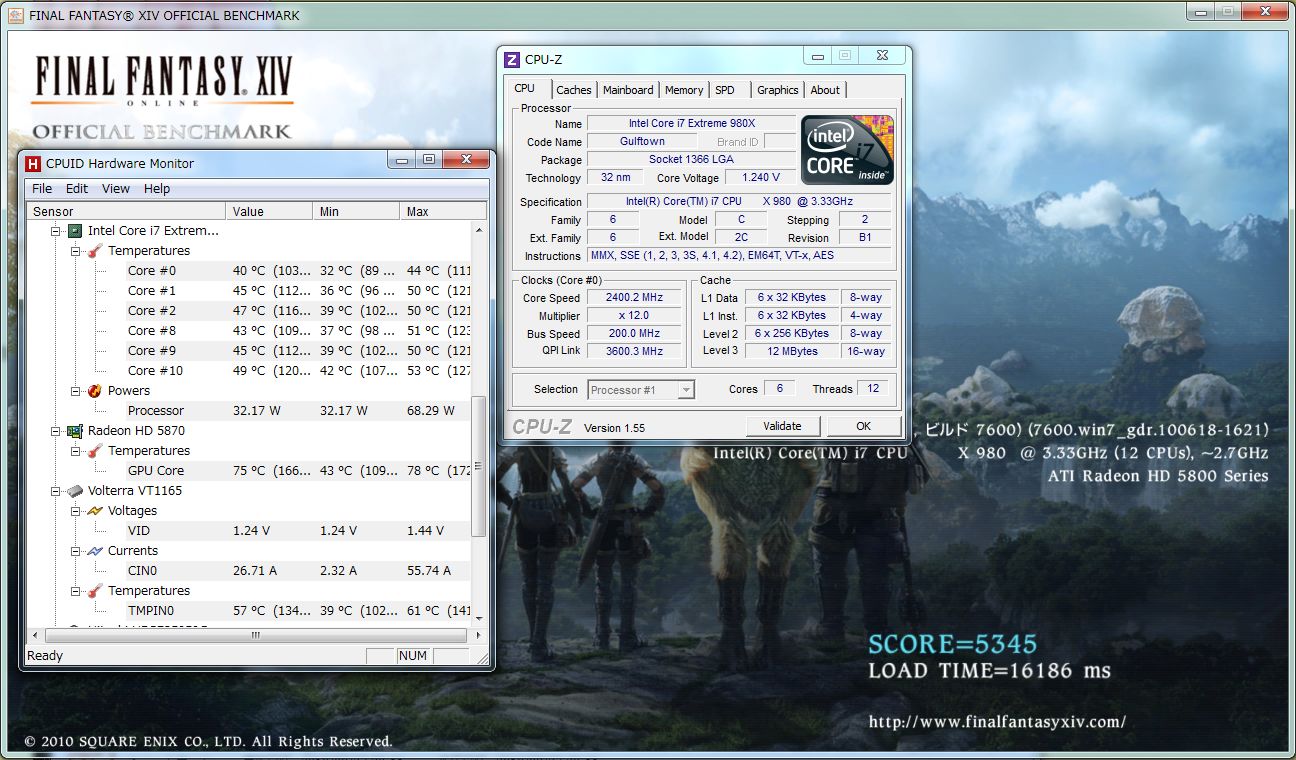Click the Core Speed value 2400.2 MHz
Viewport: 1296px width, 760px height.
point(634,298)
